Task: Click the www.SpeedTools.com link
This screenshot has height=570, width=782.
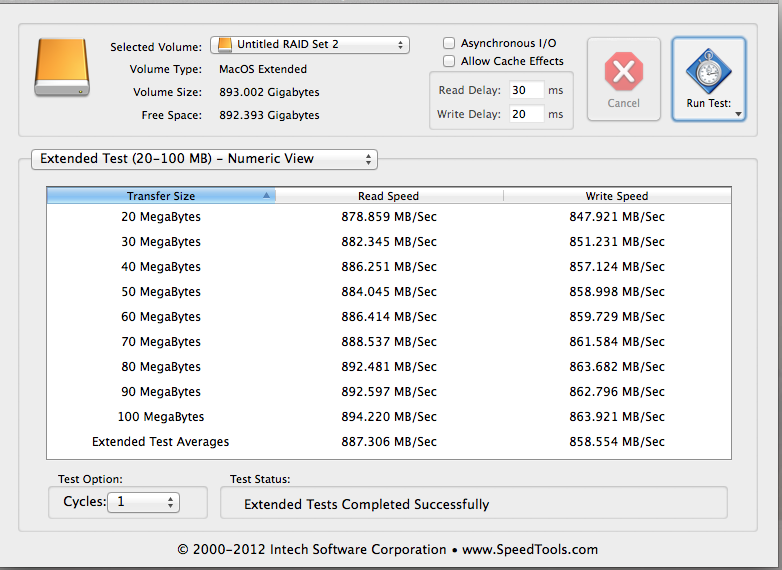Action: point(532,549)
